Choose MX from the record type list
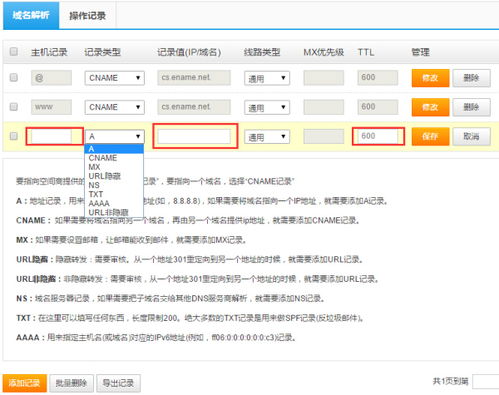The image size is (499, 395). (114, 167)
